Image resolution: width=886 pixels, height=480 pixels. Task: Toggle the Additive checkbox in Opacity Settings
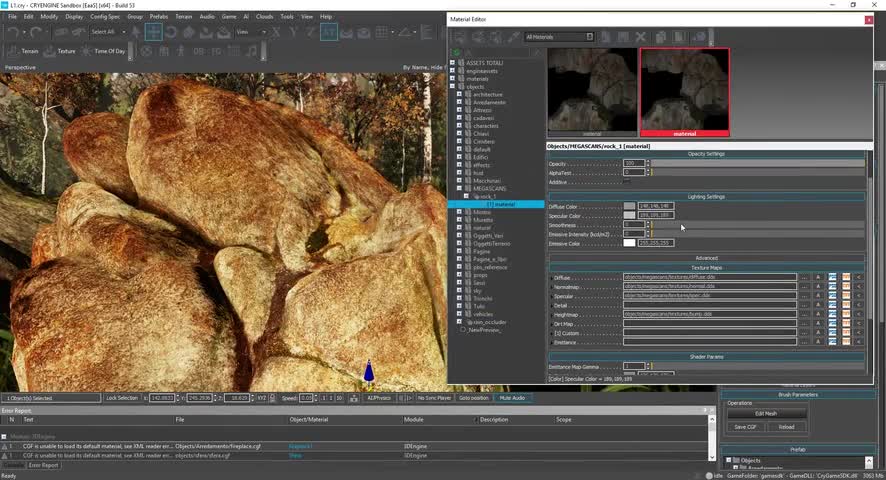(627, 182)
